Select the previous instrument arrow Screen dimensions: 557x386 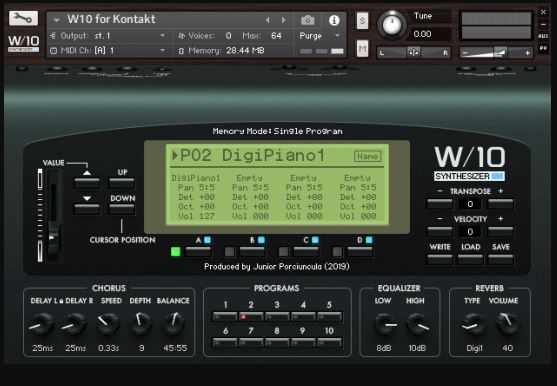(267, 20)
